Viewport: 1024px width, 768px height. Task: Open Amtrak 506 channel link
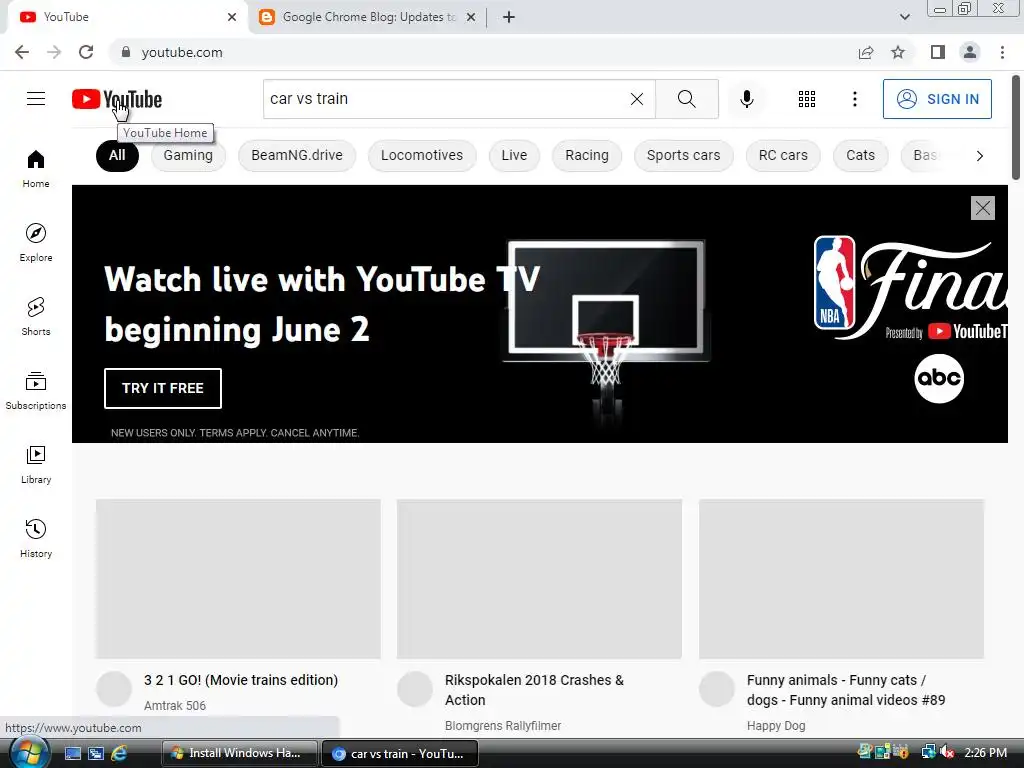tap(174, 705)
